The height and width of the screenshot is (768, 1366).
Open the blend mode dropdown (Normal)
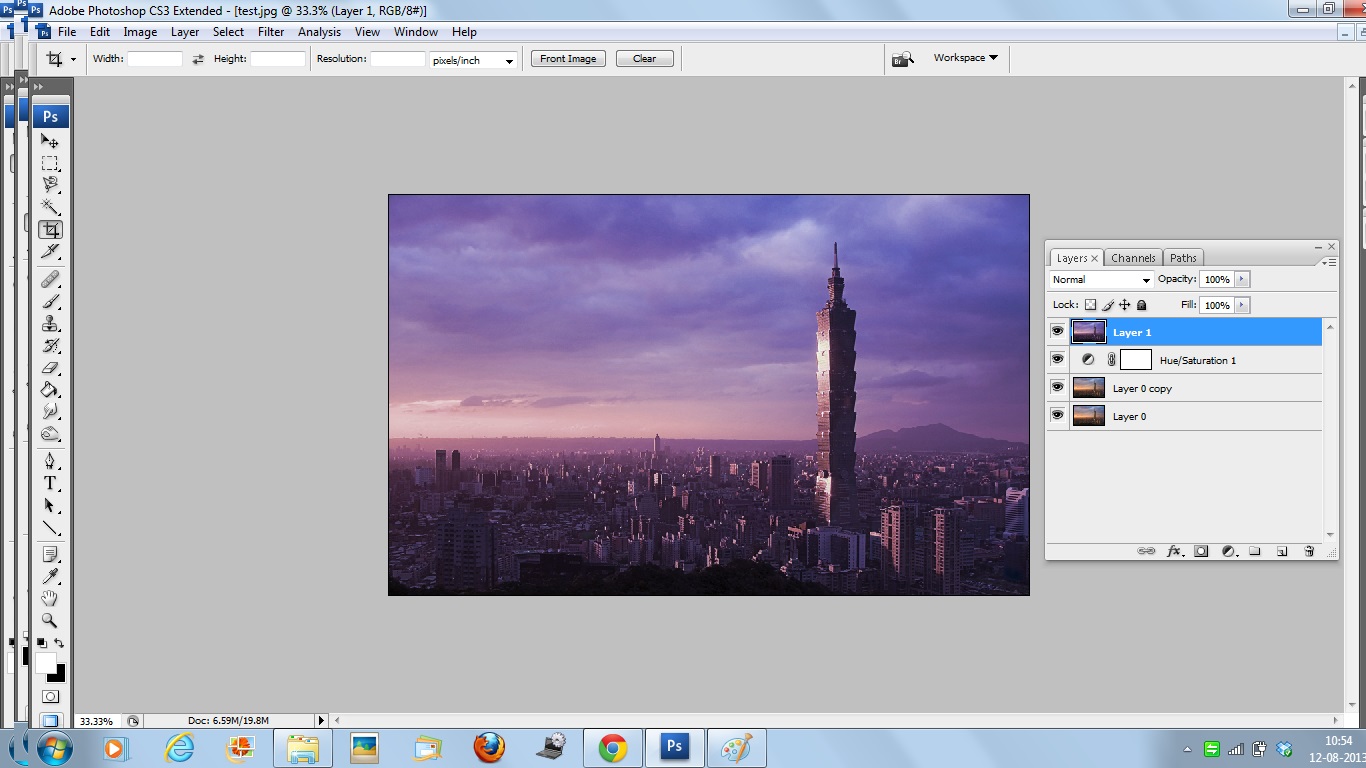tap(1101, 280)
